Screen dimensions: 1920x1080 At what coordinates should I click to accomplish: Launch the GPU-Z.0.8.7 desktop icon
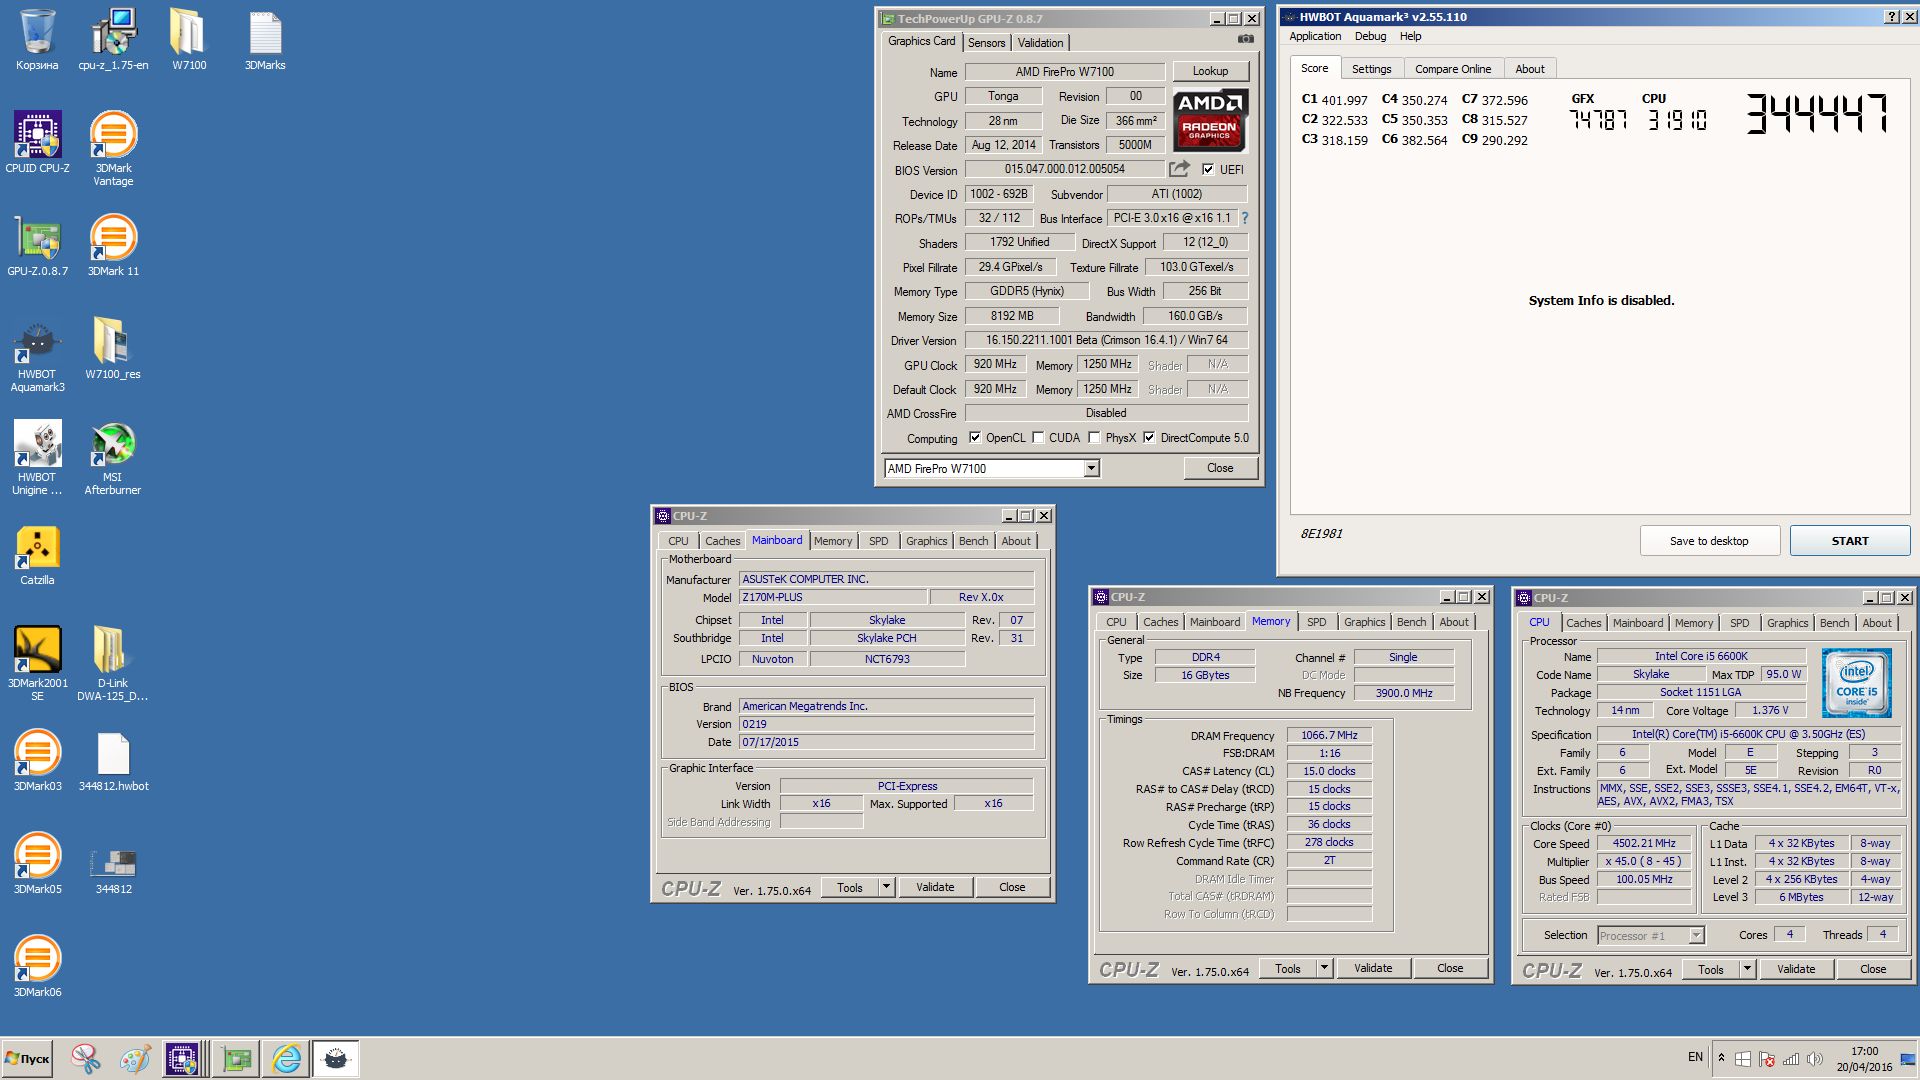tap(37, 245)
